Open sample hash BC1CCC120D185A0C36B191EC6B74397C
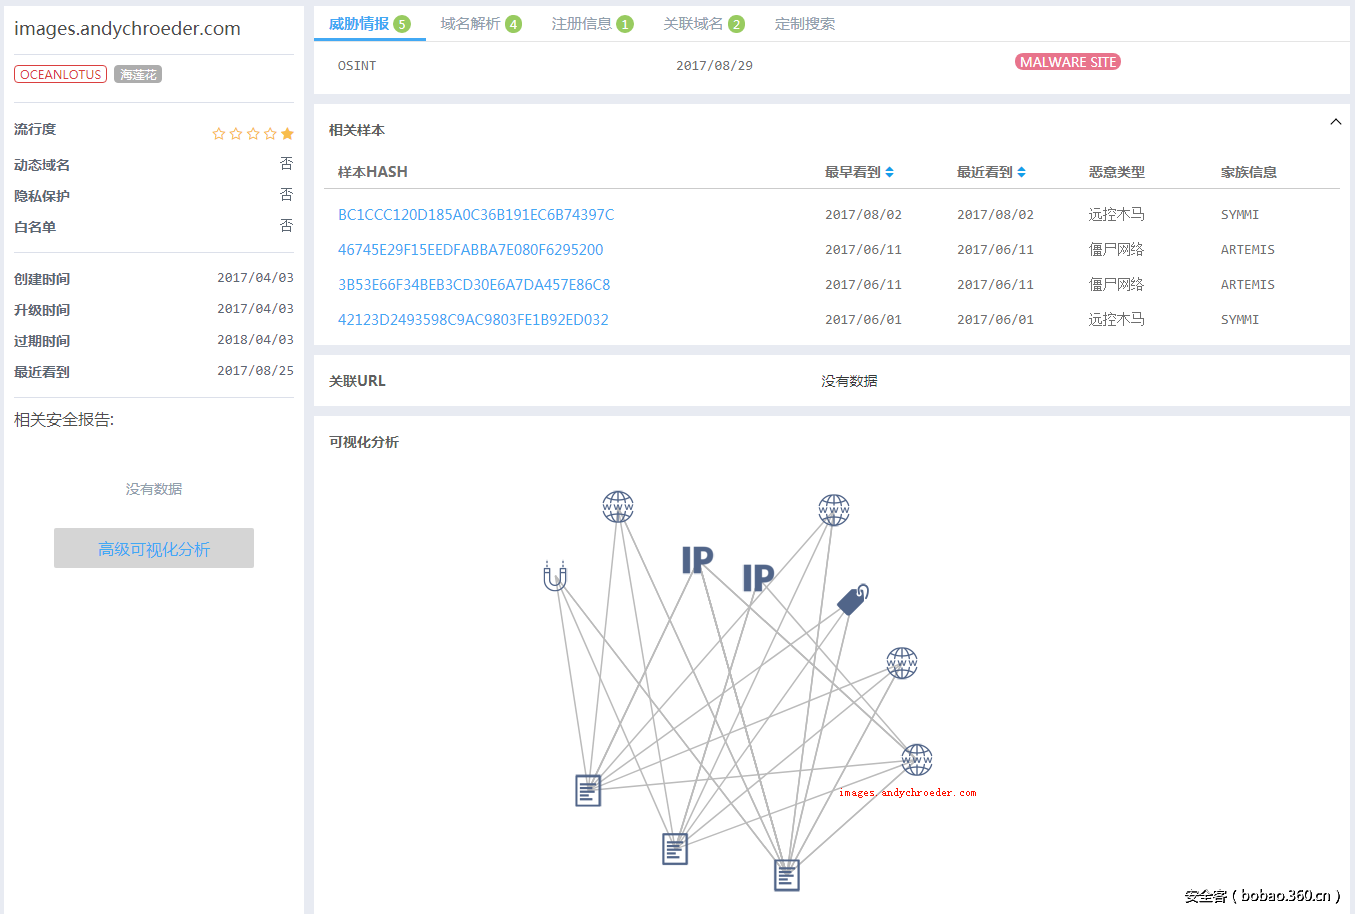The width and height of the screenshot is (1355, 914). (x=476, y=215)
